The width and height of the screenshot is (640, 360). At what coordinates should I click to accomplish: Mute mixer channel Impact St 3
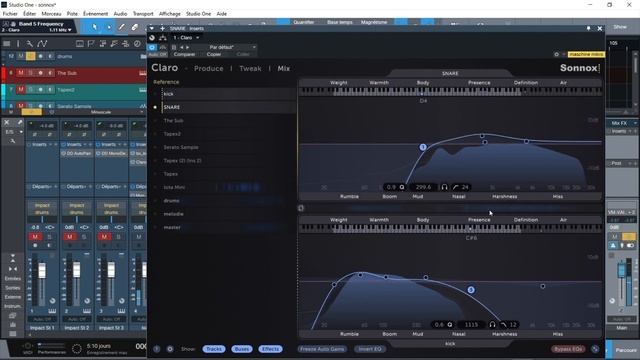104,237
